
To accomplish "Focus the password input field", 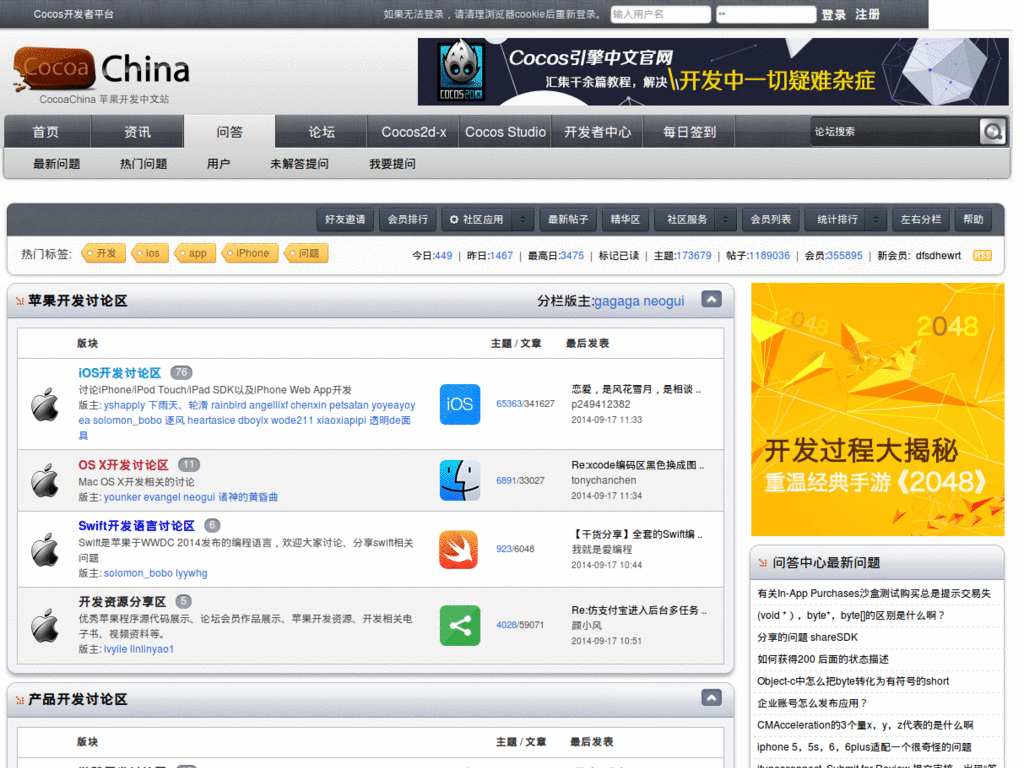I will point(766,14).
